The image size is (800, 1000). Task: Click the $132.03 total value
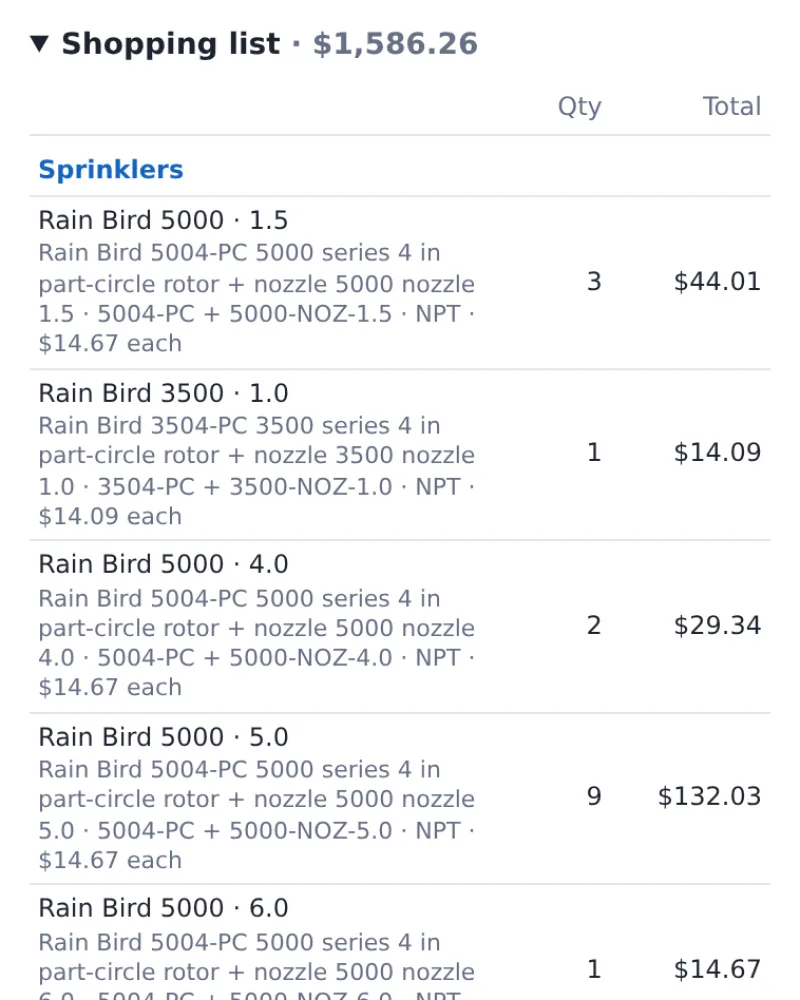[709, 796]
